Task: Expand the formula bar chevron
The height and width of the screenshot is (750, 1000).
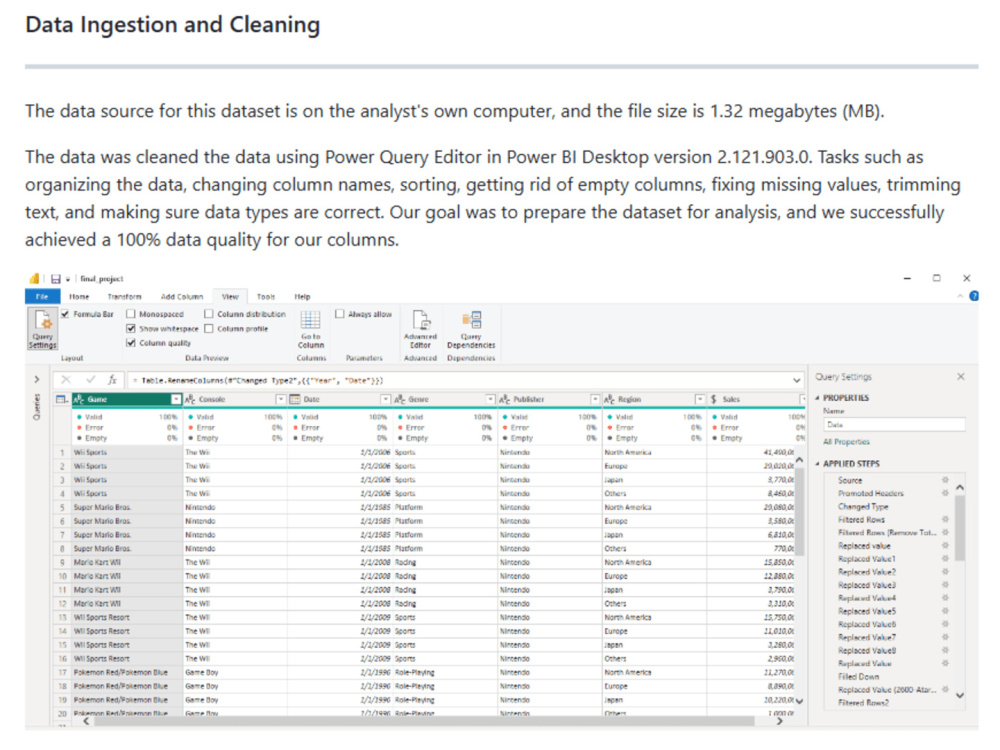Action: pyautogui.click(x=797, y=380)
